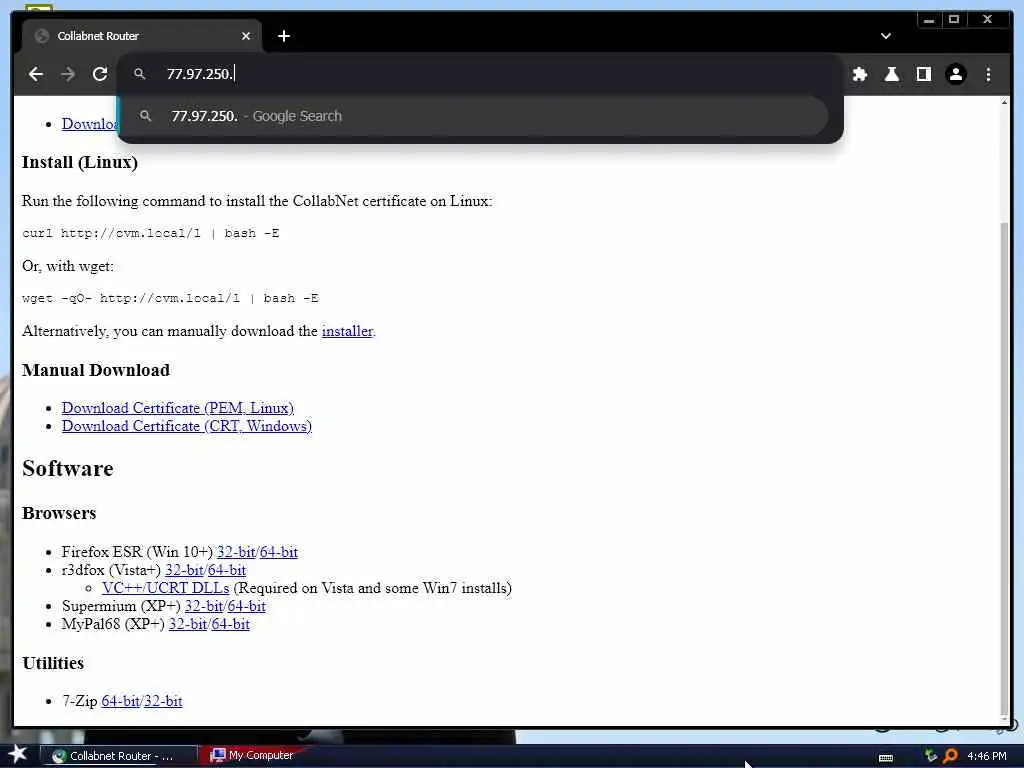The width and height of the screenshot is (1024, 768).
Task: Download MyPal68 32-bit
Action: [x=188, y=624]
